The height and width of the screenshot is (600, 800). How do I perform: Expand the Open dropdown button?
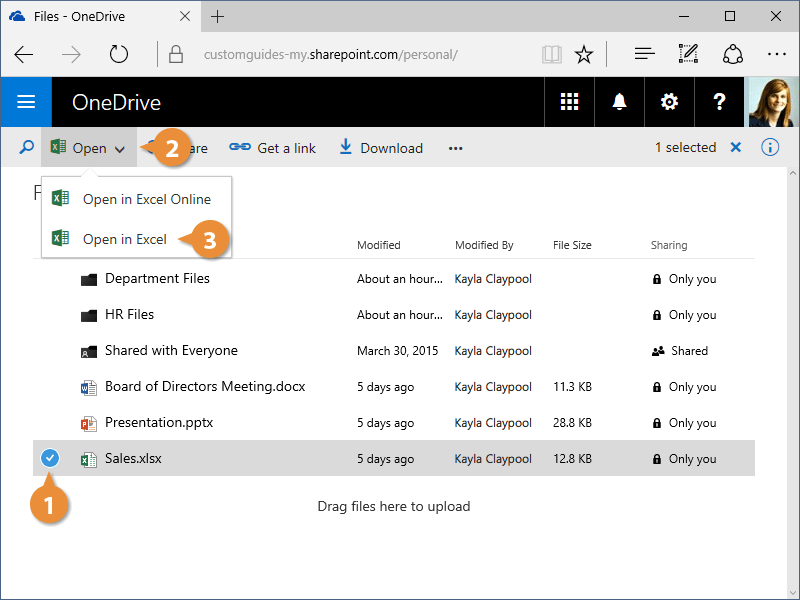click(x=89, y=148)
